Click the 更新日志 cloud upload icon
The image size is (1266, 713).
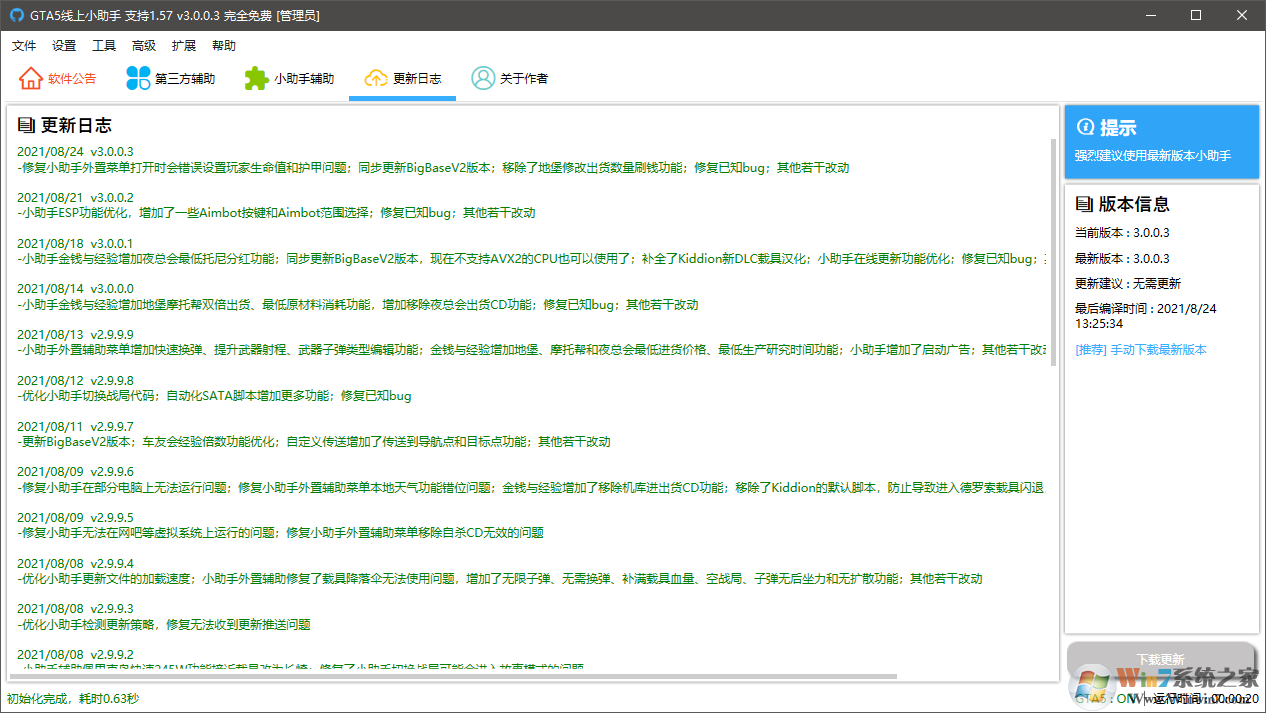click(375, 78)
